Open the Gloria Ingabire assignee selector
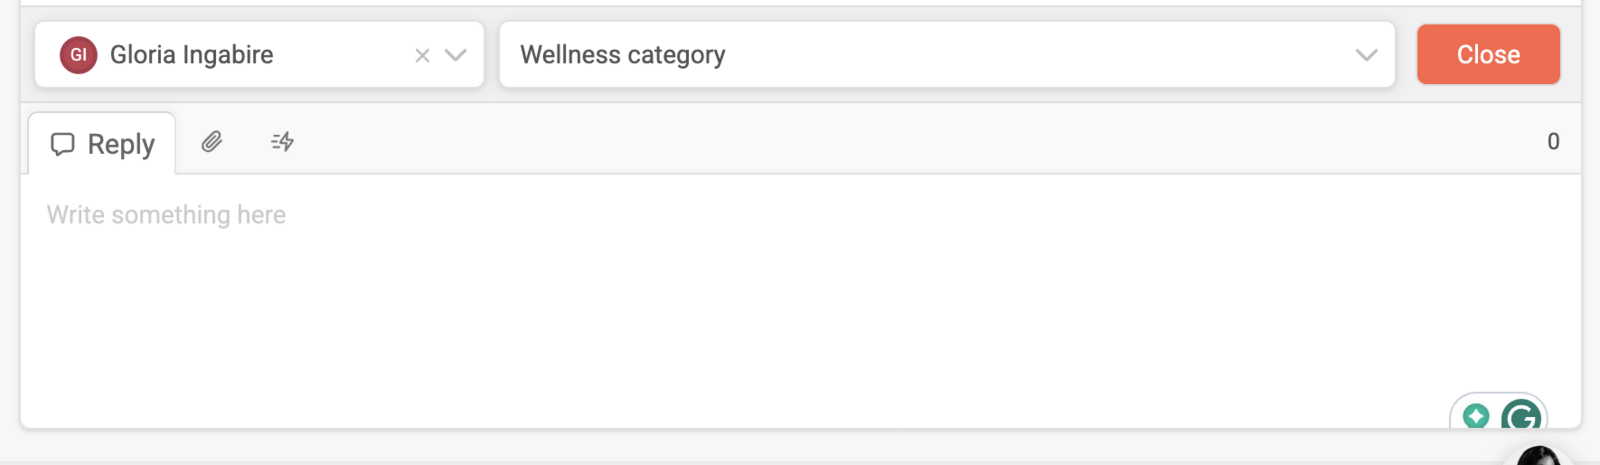 259,55
